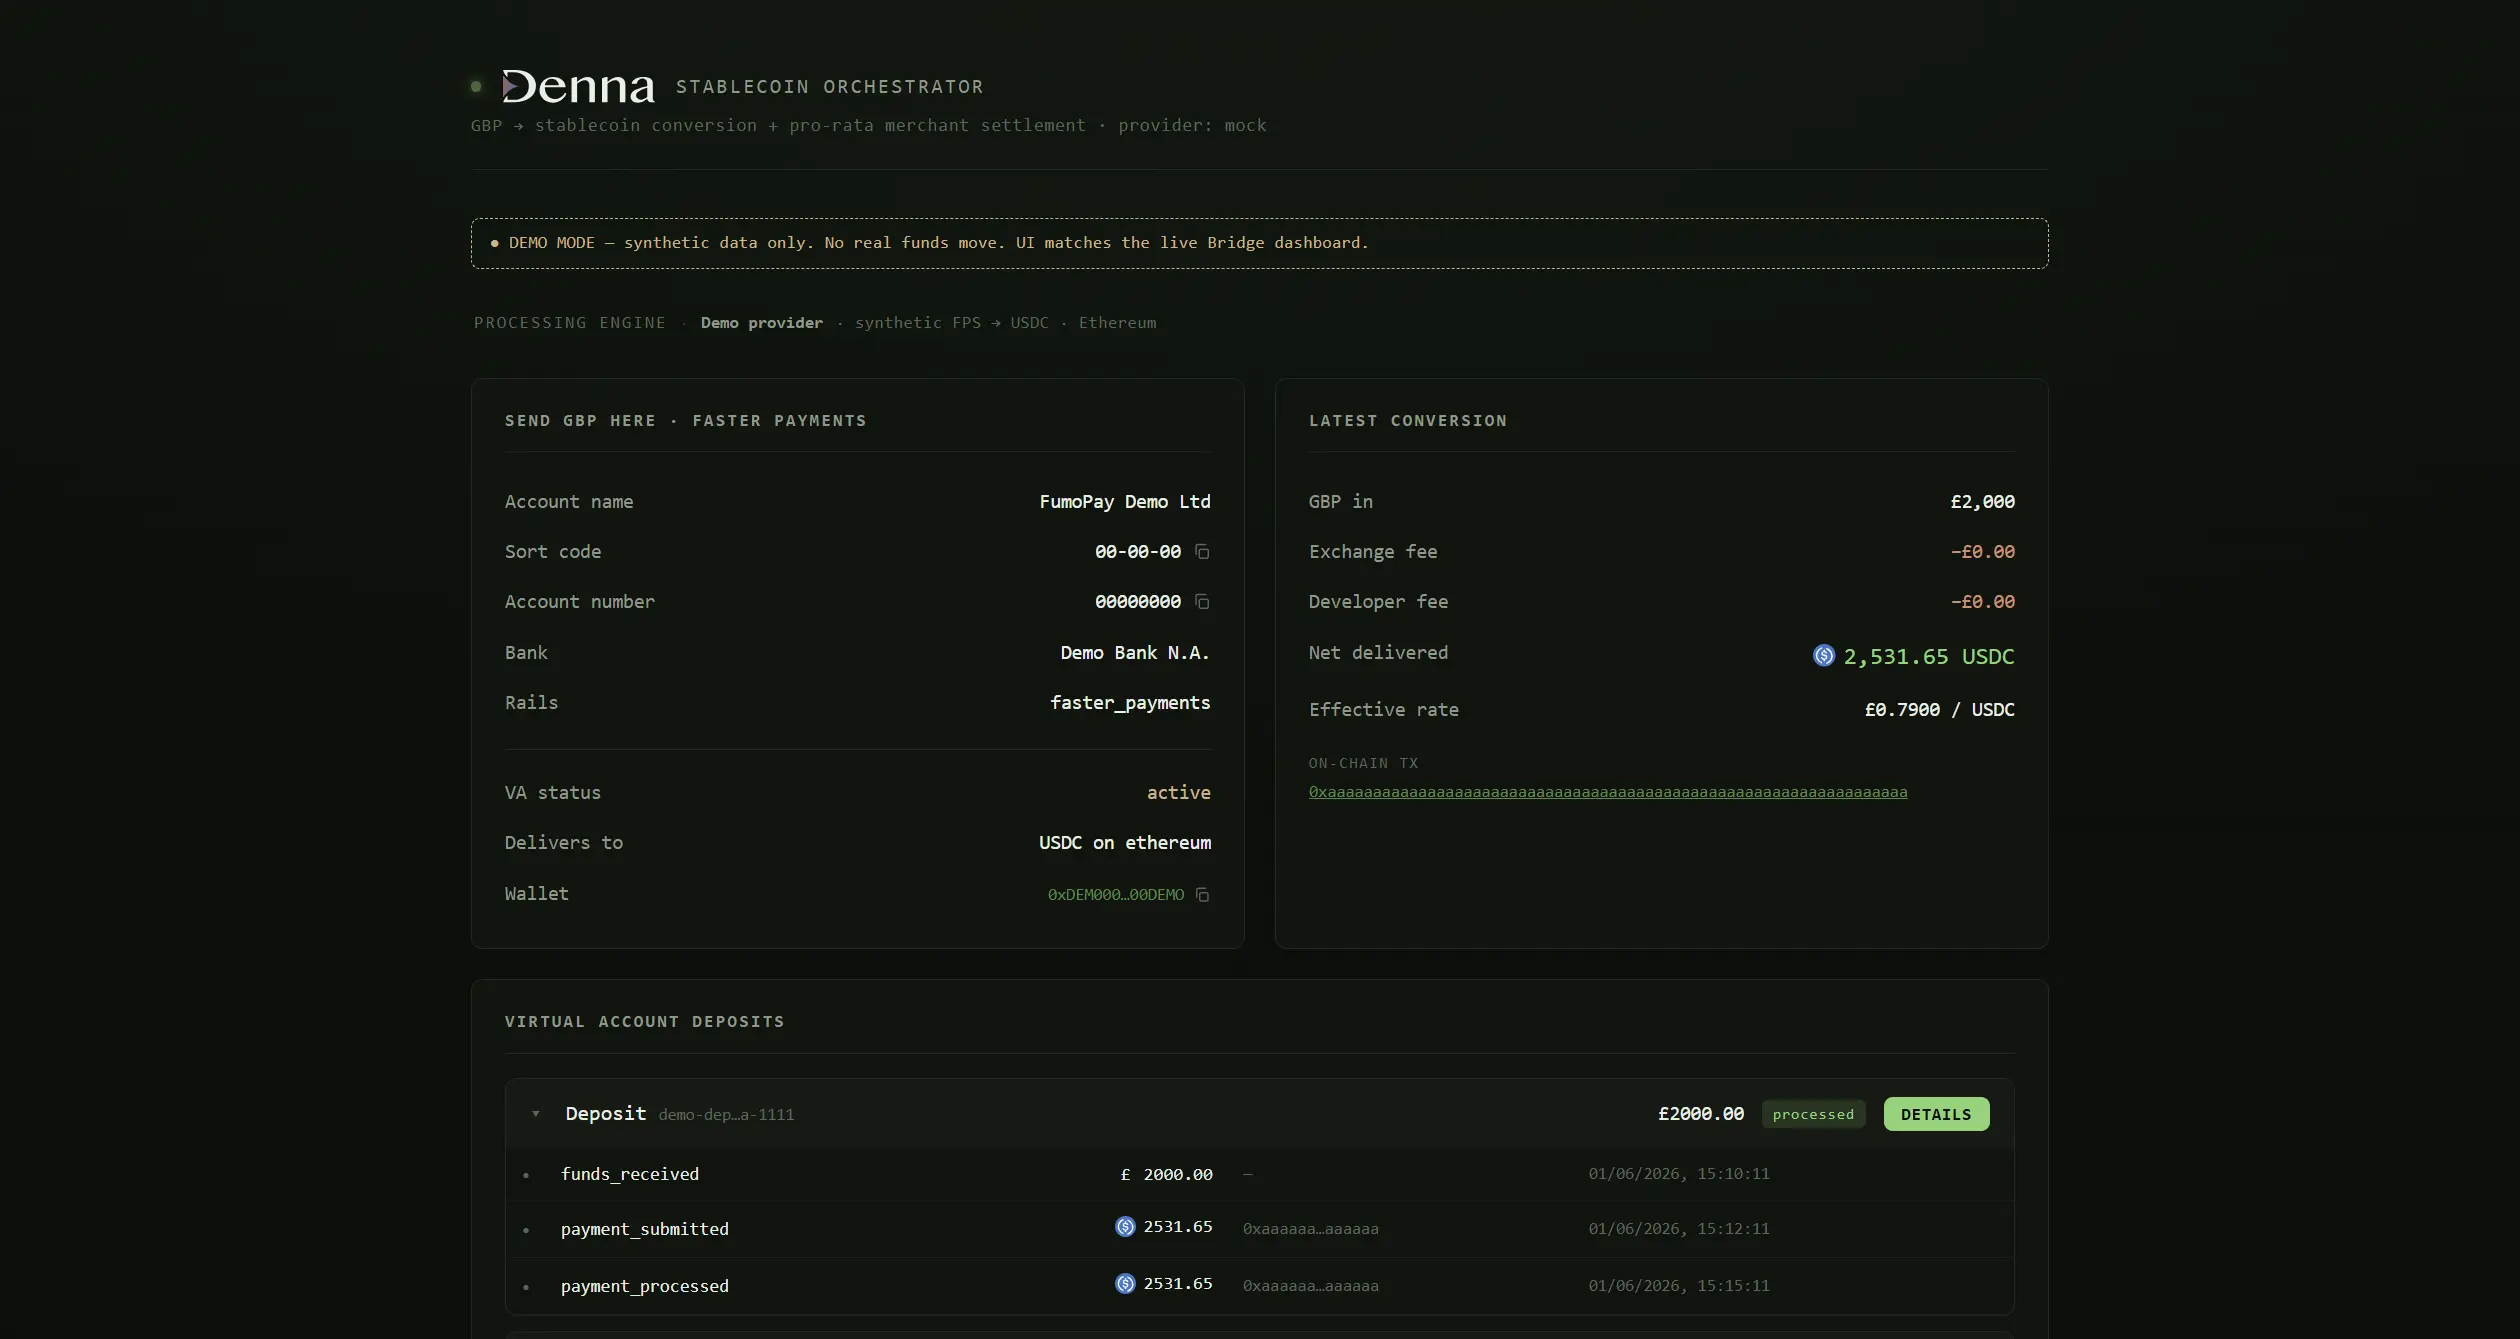Viewport: 2520px width, 1339px height.
Task: Click the VA status value active
Action: click(x=1179, y=793)
